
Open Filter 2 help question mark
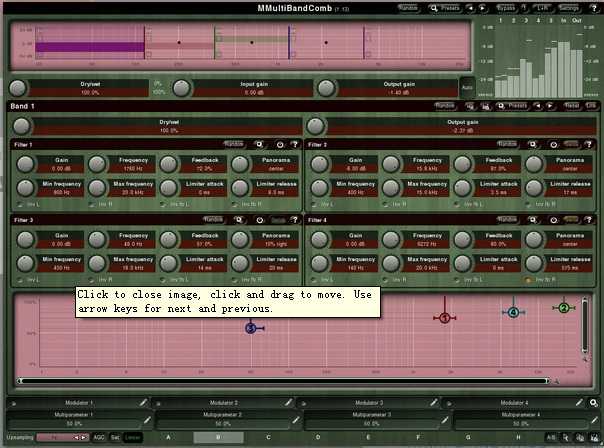click(x=591, y=144)
